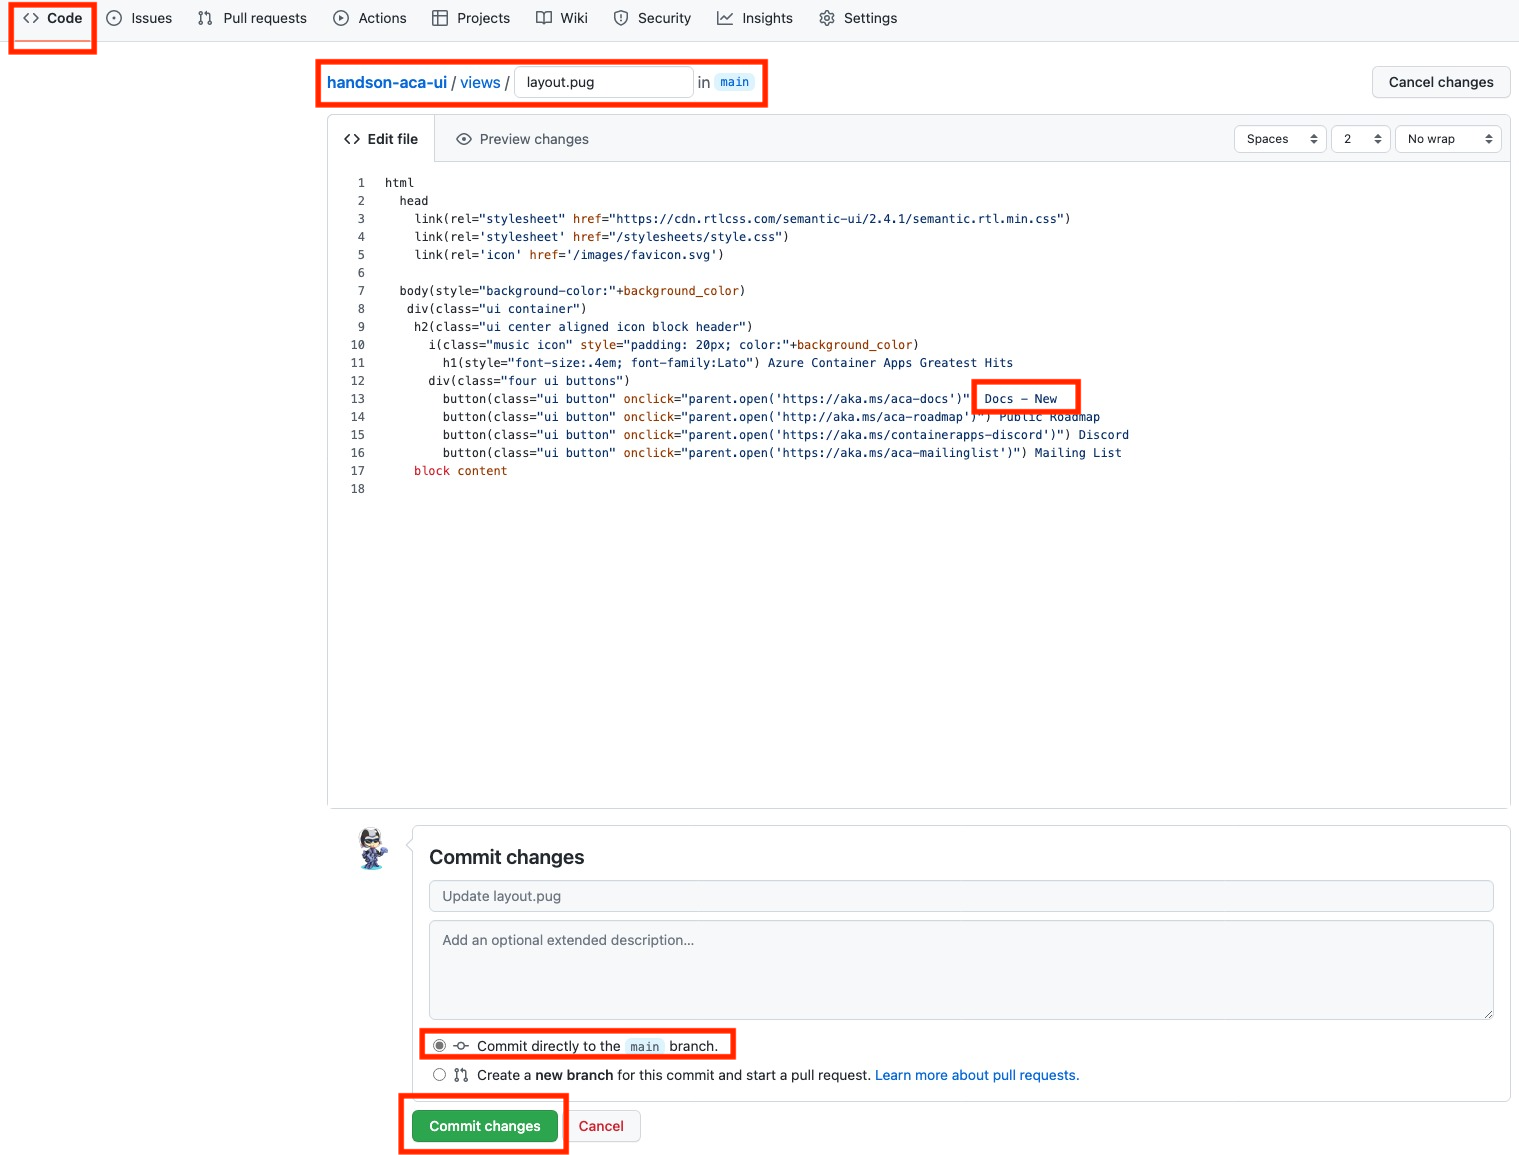View the Insights tab

point(755,18)
